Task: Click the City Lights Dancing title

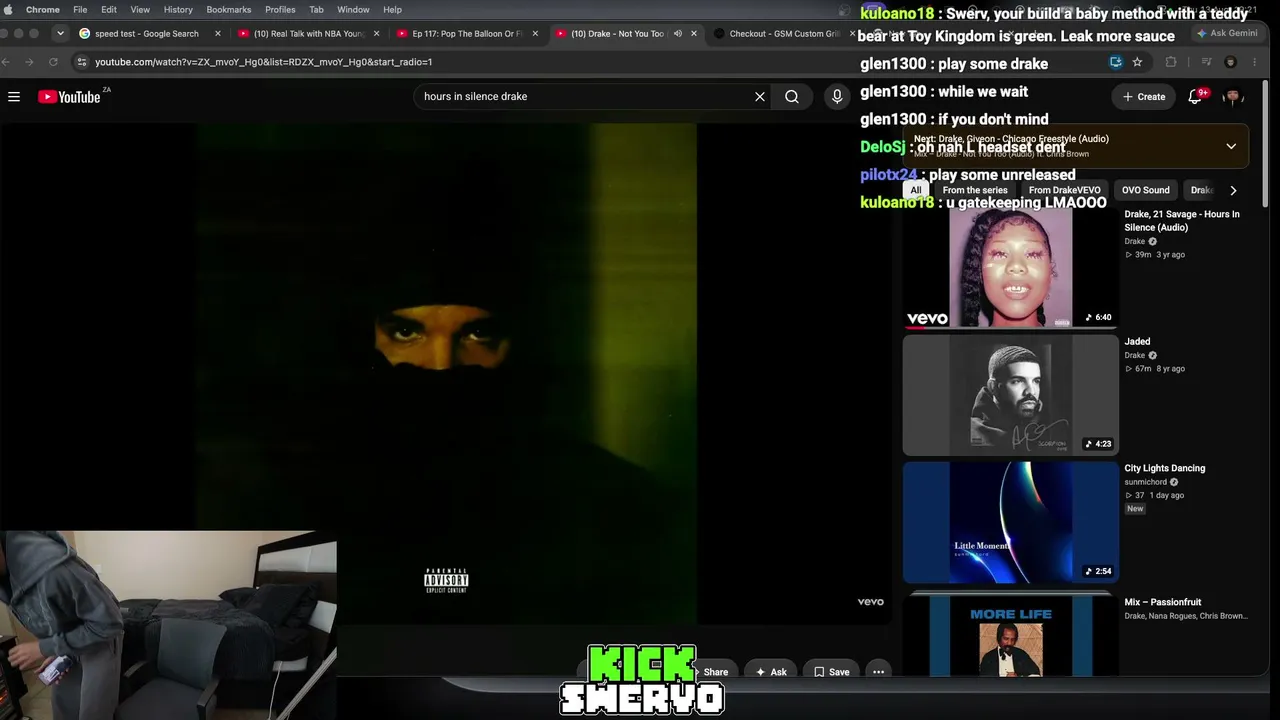Action: click(x=1164, y=468)
